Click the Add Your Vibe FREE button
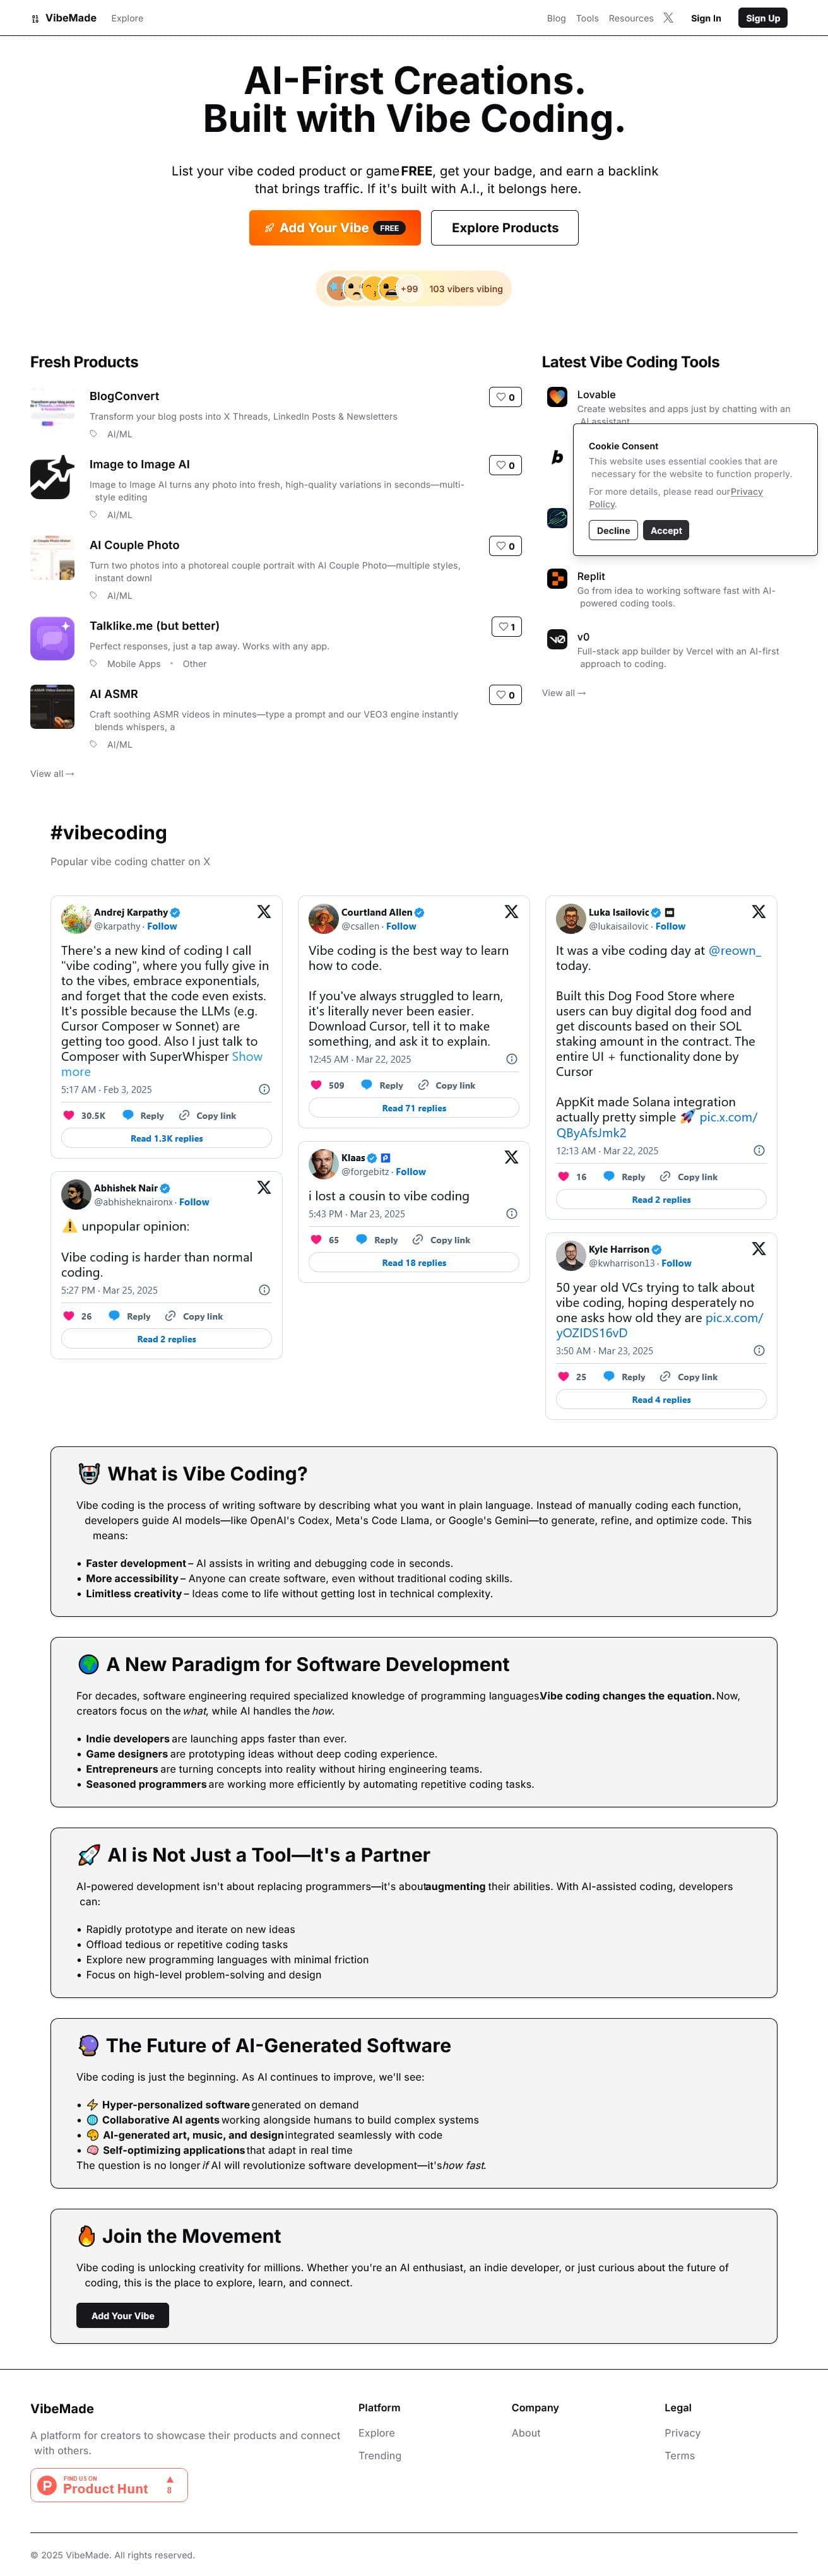The height and width of the screenshot is (2576, 828). [x=334, y=228]
